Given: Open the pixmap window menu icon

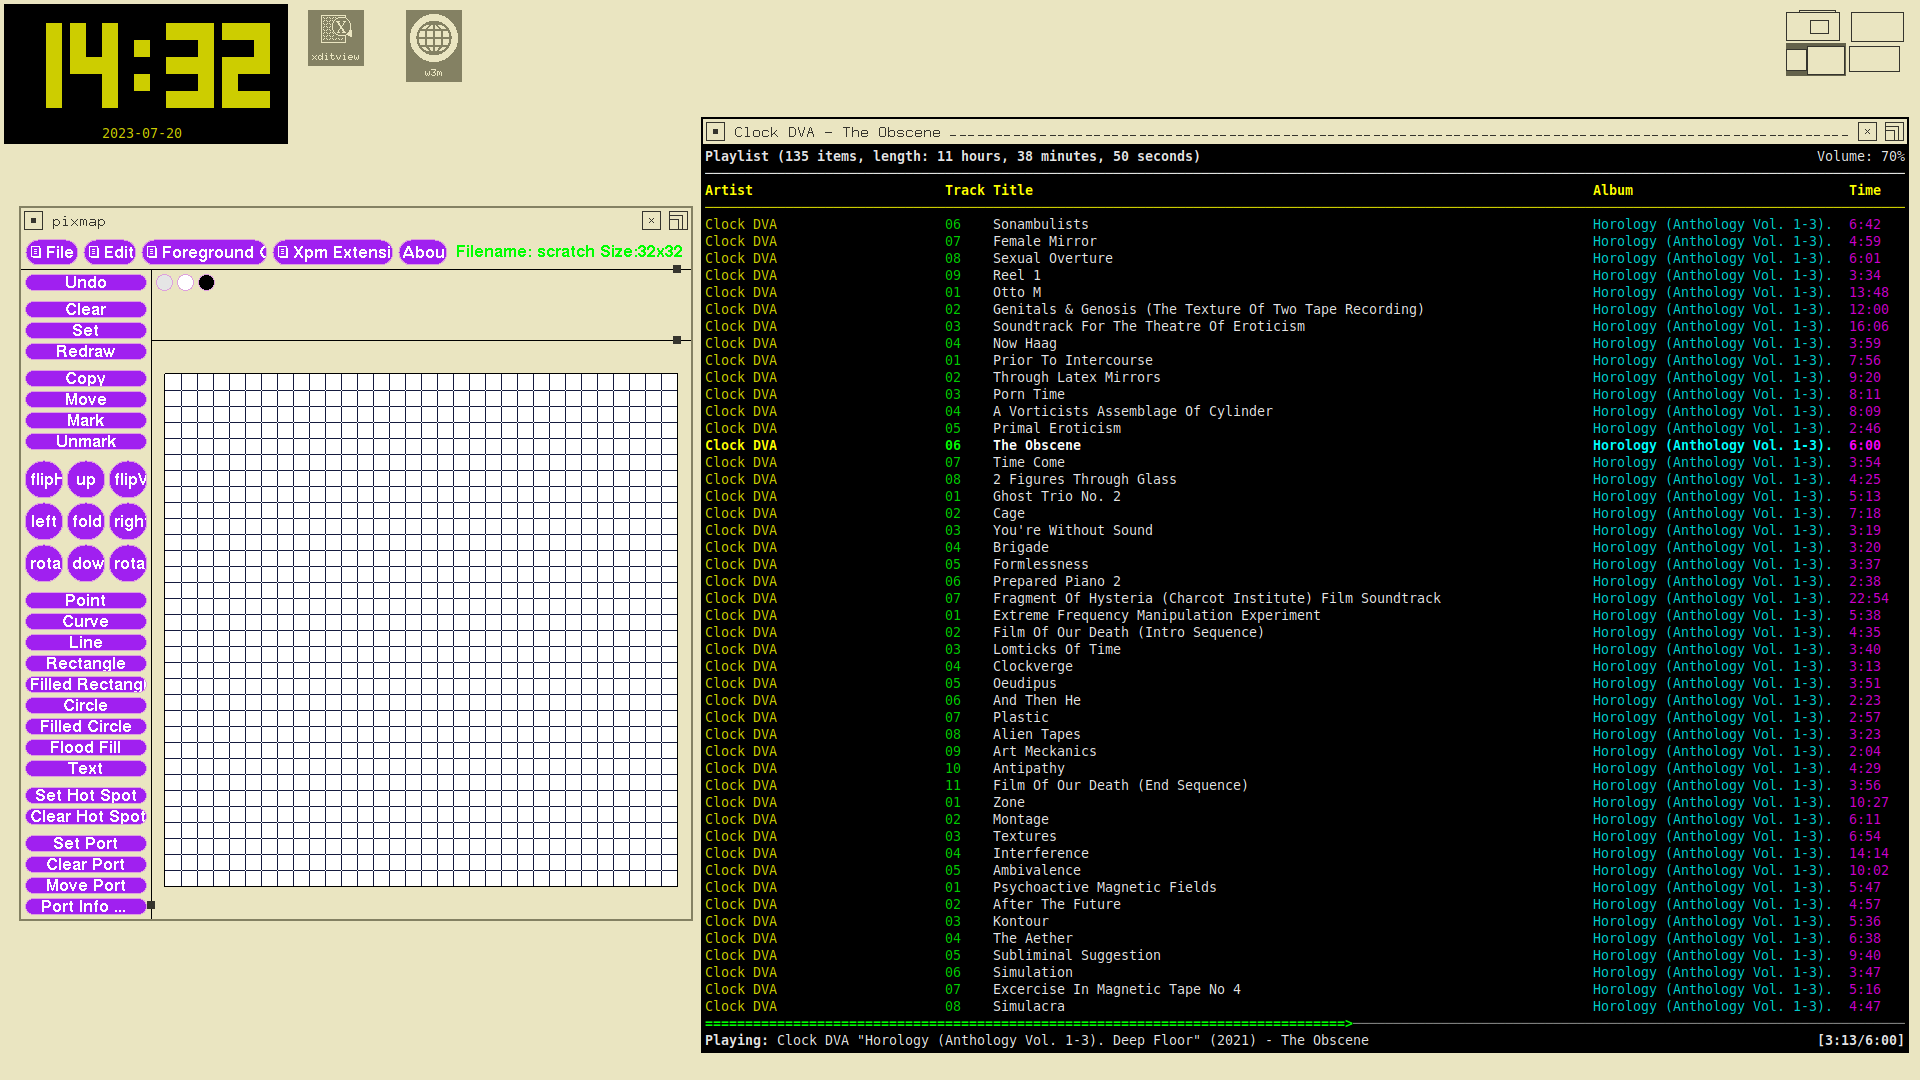Looking at the screenshot, I should (x=33, y=221).
